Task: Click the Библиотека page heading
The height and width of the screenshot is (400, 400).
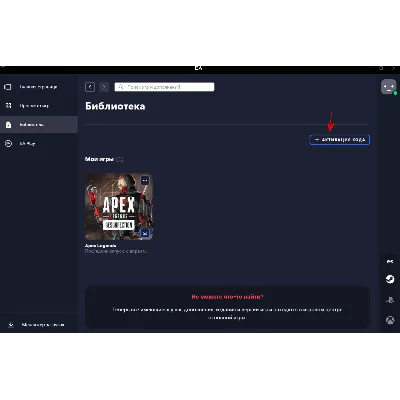Action: click(x=115, y=106)
